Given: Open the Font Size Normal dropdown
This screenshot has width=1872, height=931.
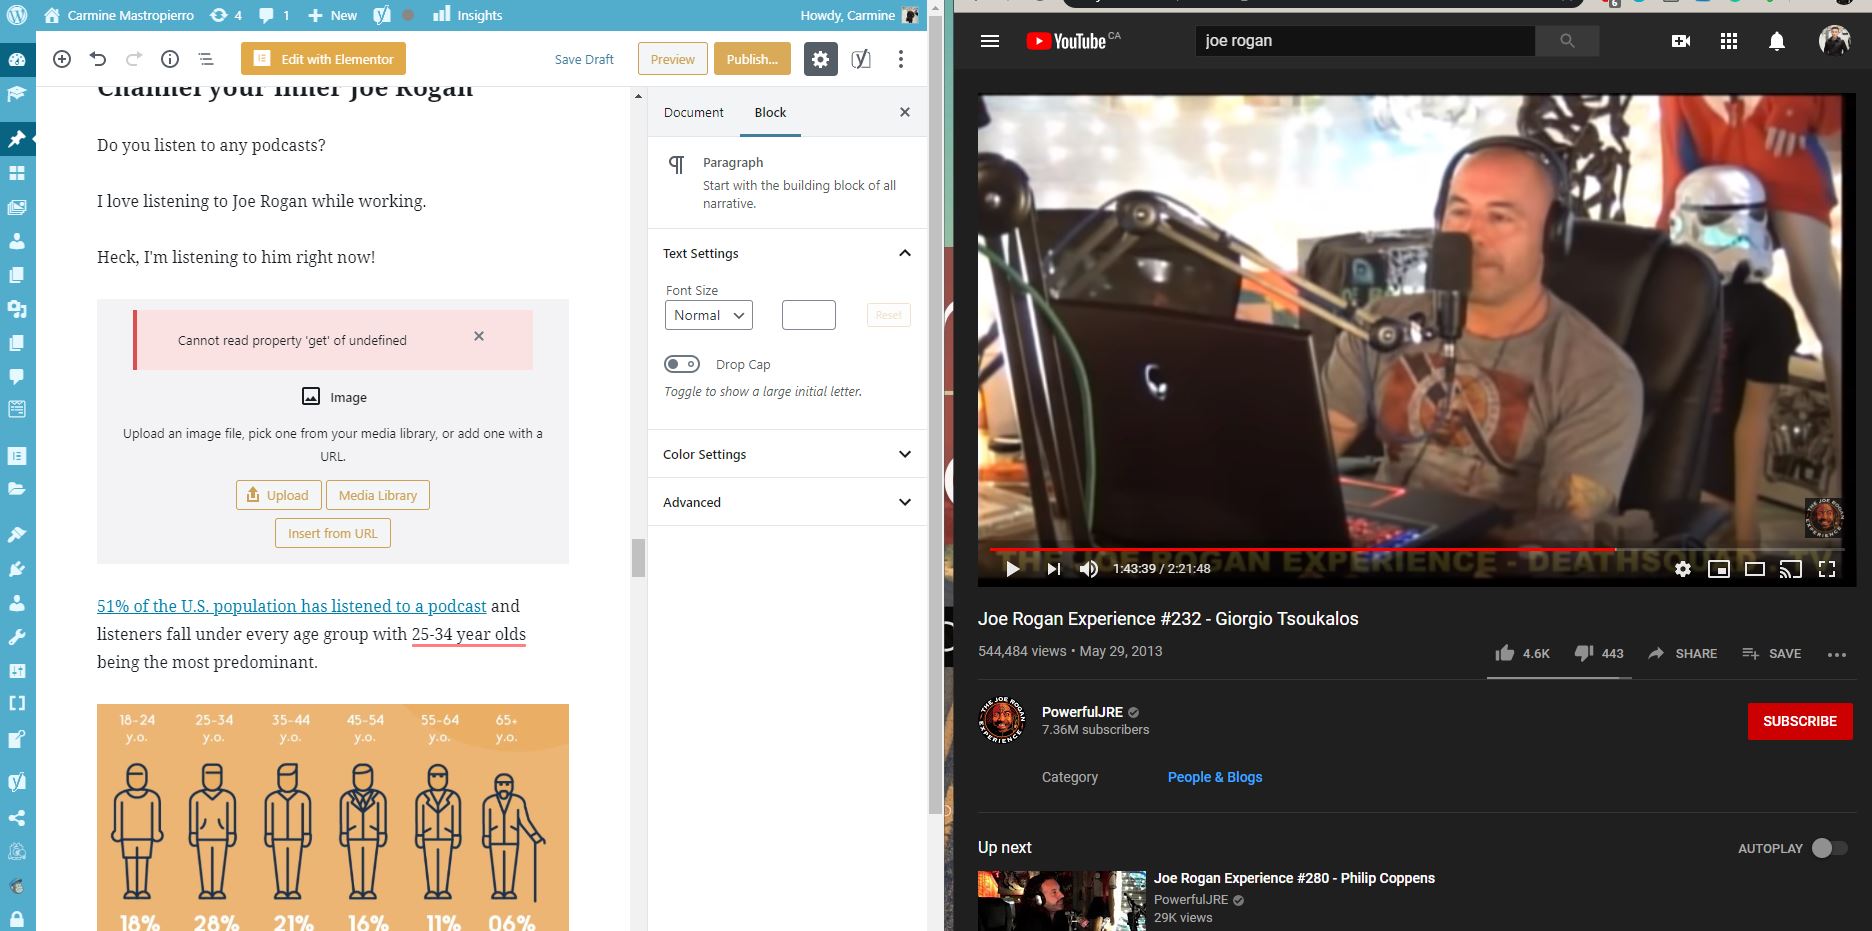Looking at the screenshot, I should coord(709,315).
